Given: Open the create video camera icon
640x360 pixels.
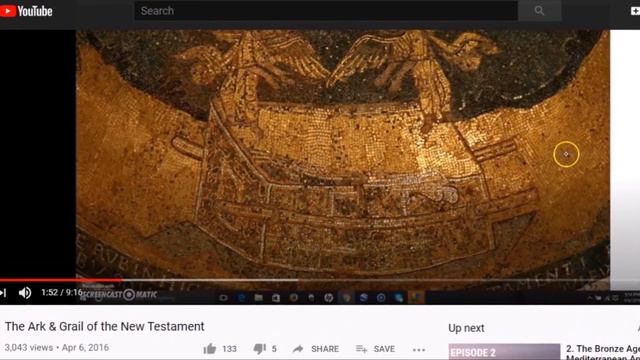Looking at the screenshot, I should click(x=635, y=11).
